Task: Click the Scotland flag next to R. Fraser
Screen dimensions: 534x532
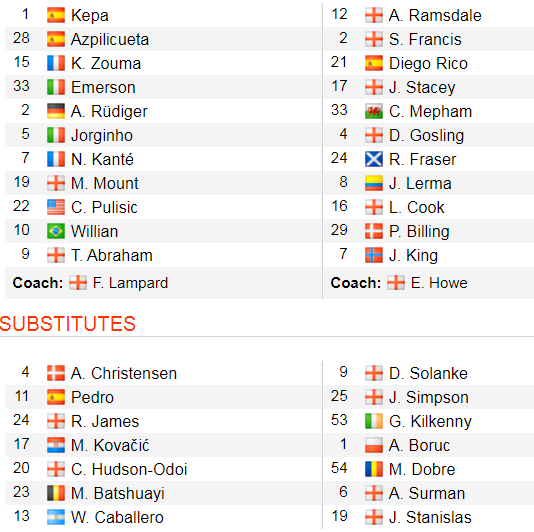Action: coord(374,159)
